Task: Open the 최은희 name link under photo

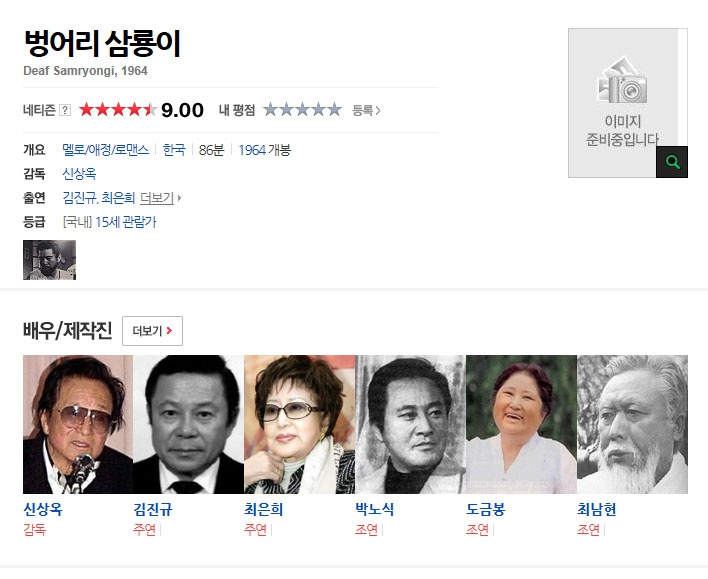Action: coord(264,509)
